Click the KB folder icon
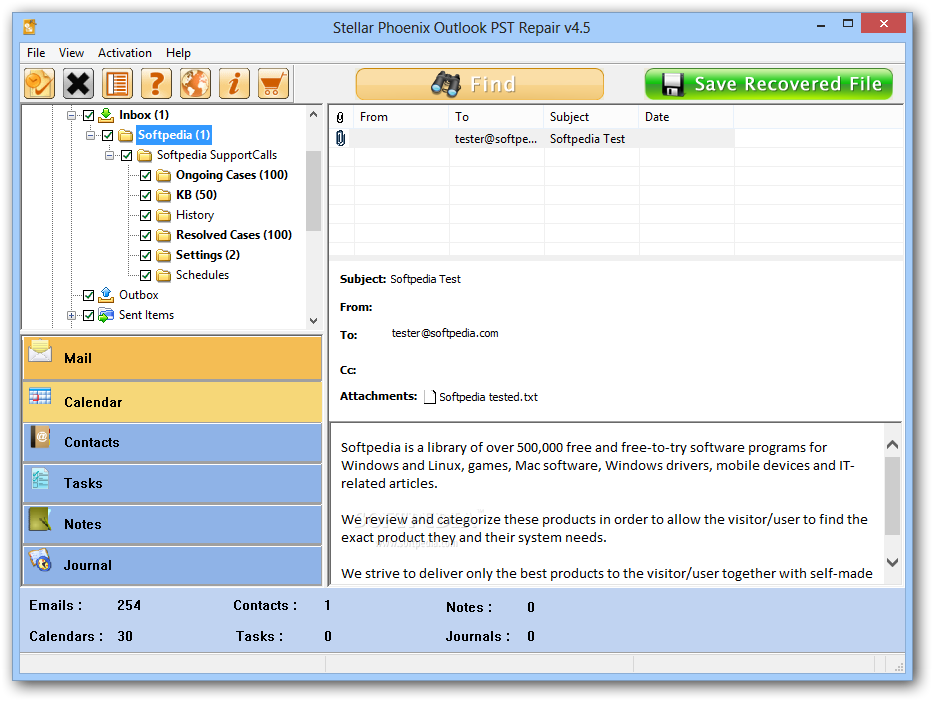This screenshot has height=701, width=933. click(x=164, y=195)
